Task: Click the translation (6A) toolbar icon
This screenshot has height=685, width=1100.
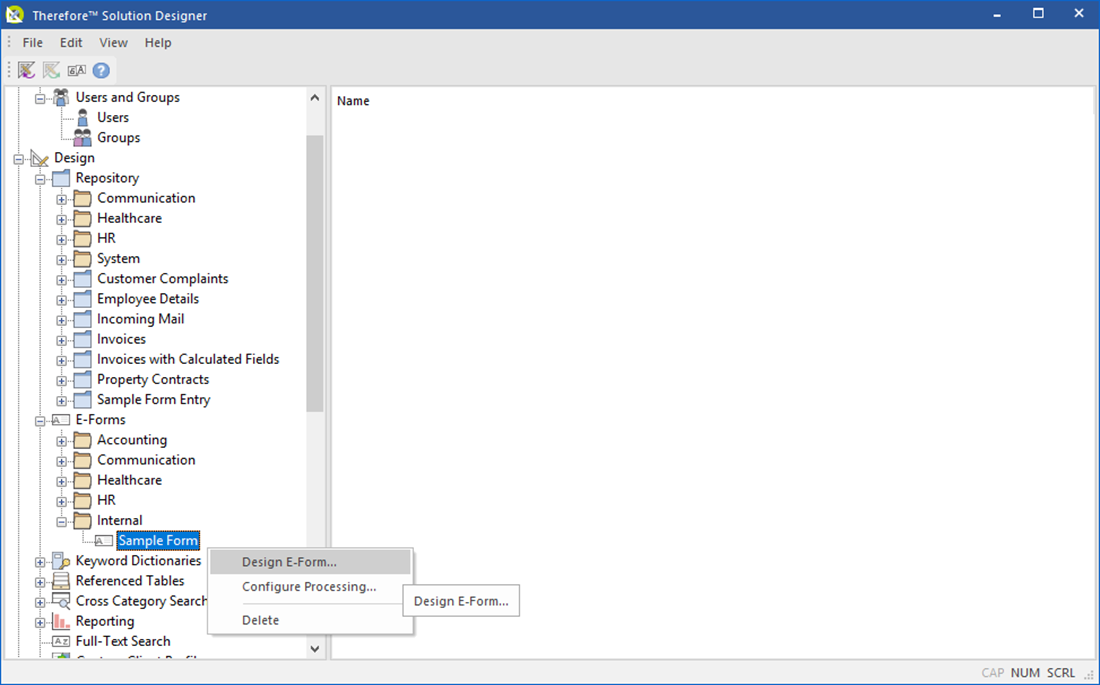Action: [76, 70]
